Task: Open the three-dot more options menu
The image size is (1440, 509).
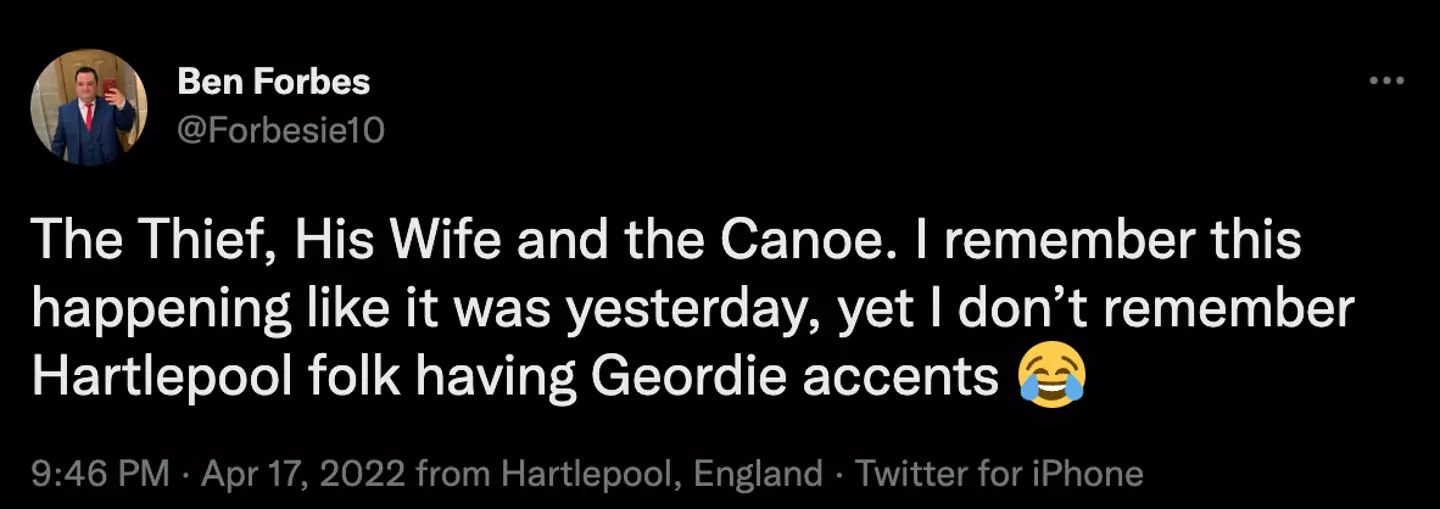Action: [x=1387, y=81]
